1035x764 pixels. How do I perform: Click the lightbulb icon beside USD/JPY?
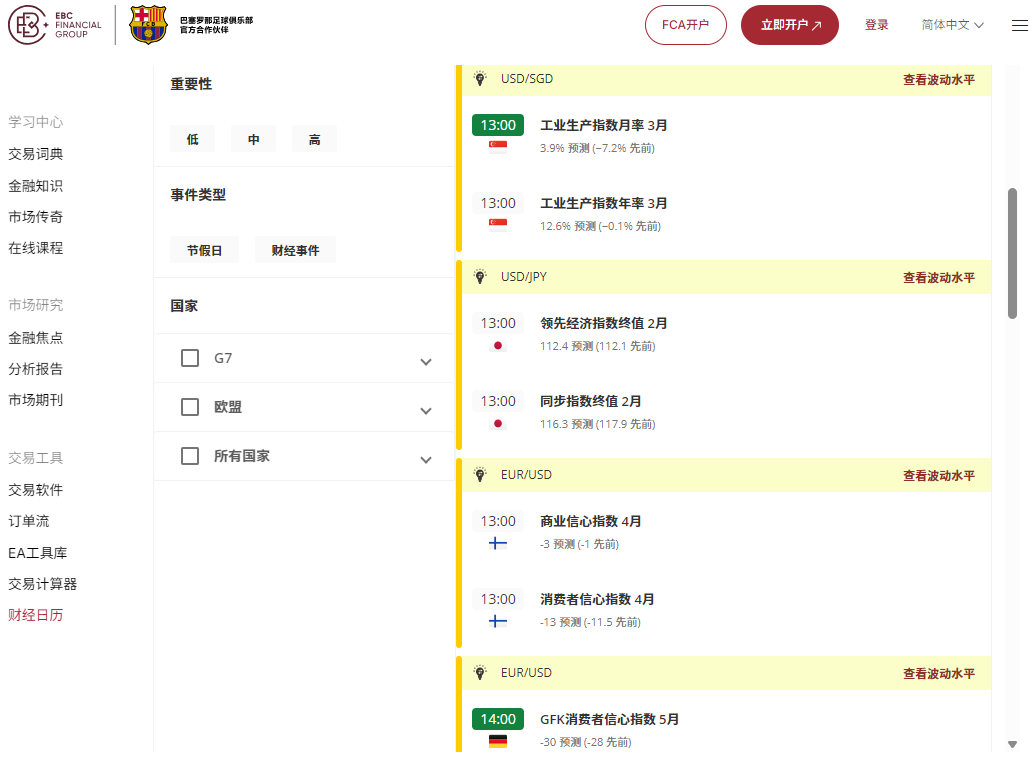(480, 277)
